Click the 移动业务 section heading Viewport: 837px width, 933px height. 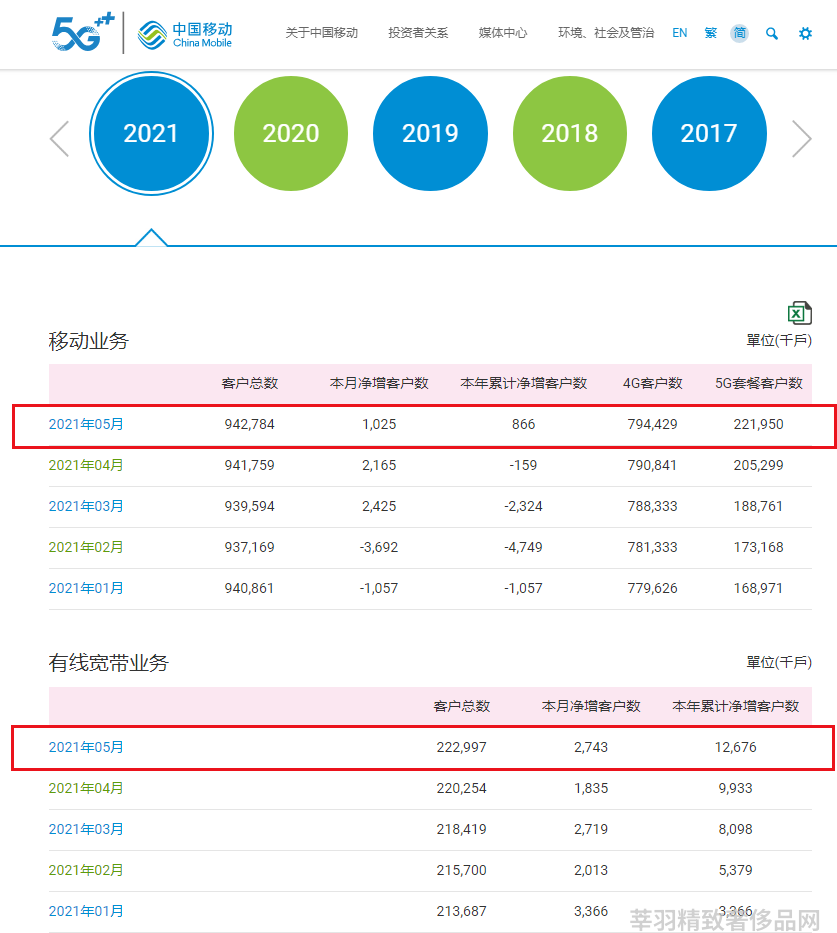(x=89, y=341)
